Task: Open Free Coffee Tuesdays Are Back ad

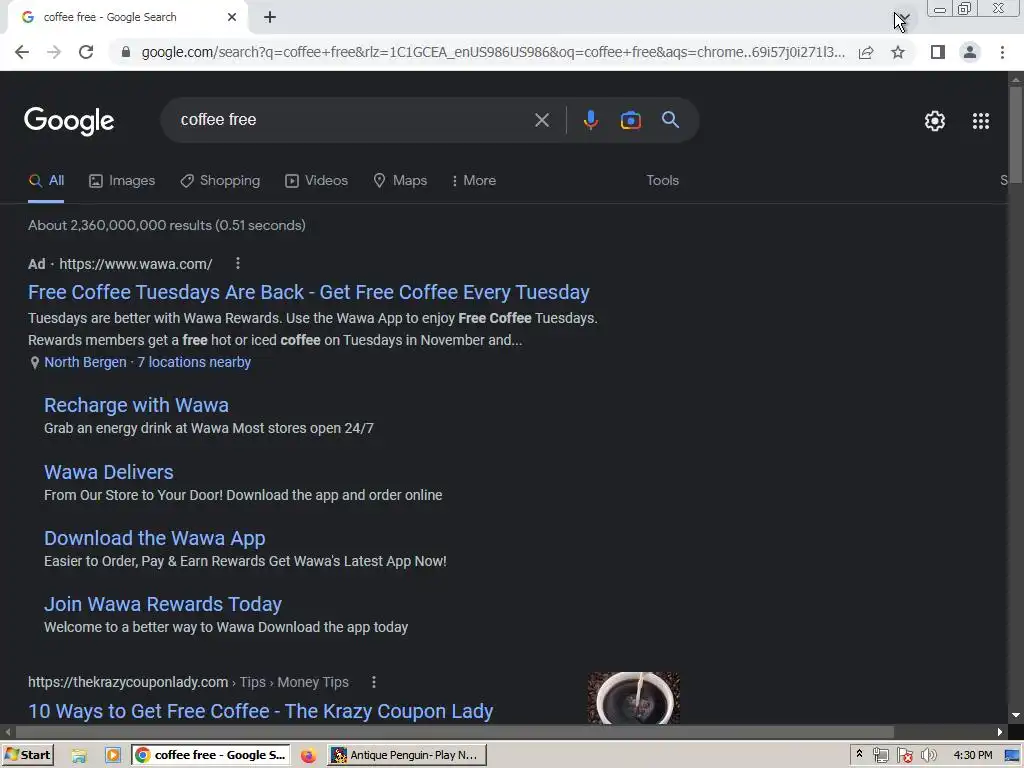Action: pyautogui.click(x=309, y=293)
